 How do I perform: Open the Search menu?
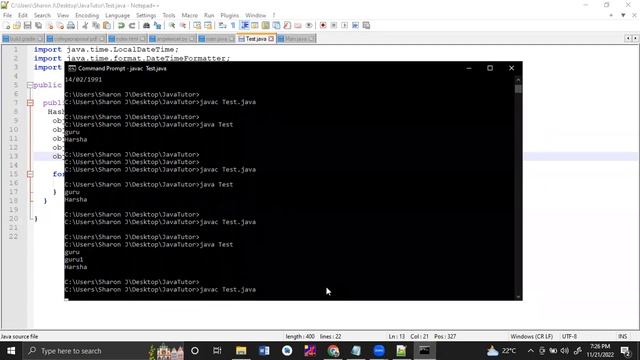[42, 15]
